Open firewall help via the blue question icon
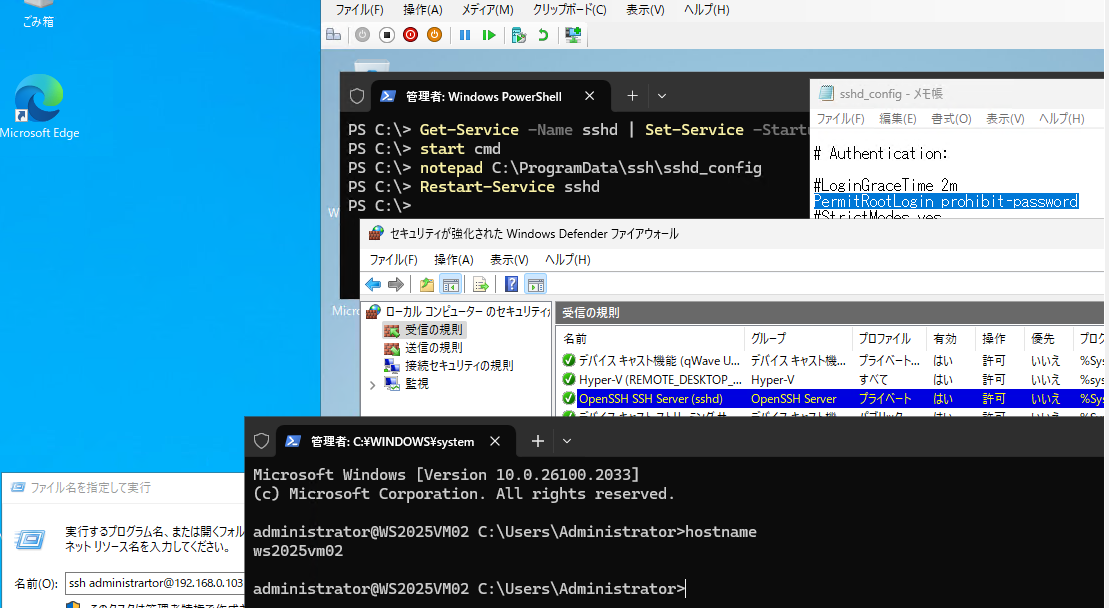The width and height of the screenshot is (1109, 608). [511, 284]
